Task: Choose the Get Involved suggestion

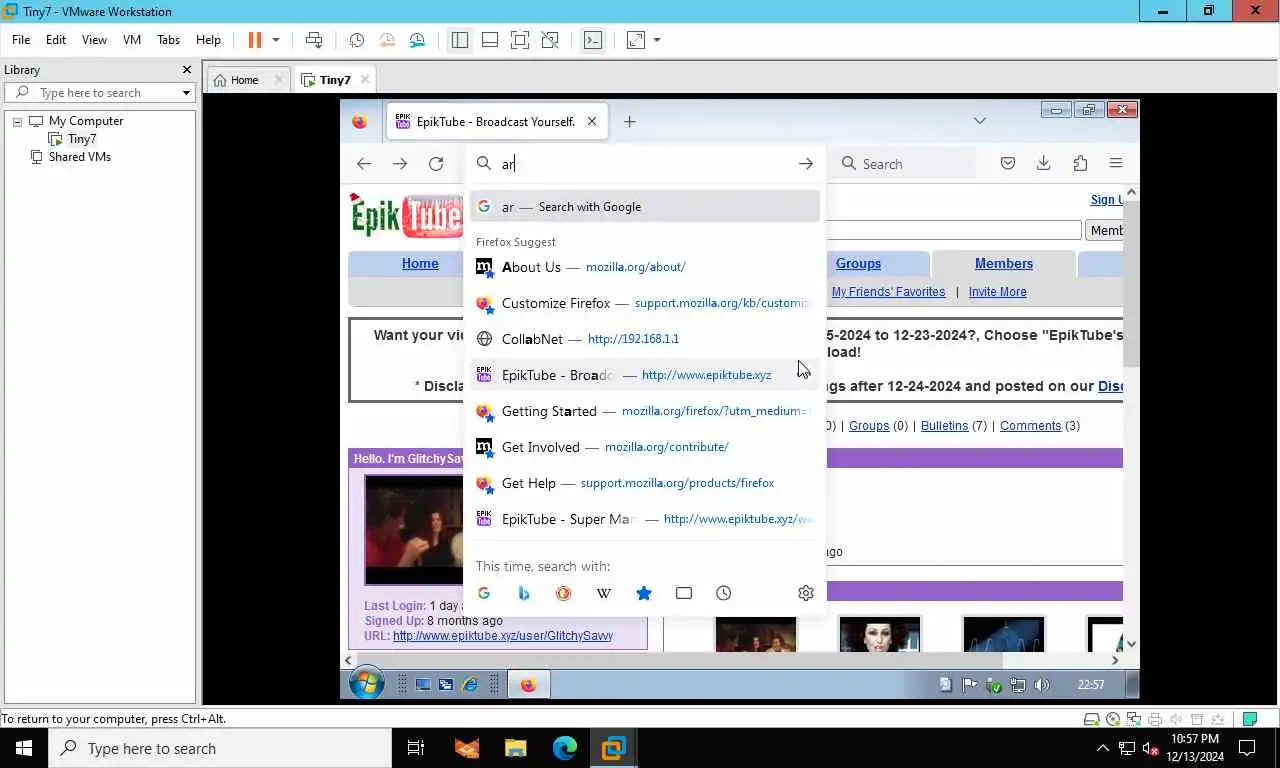Action: (645, 447)
